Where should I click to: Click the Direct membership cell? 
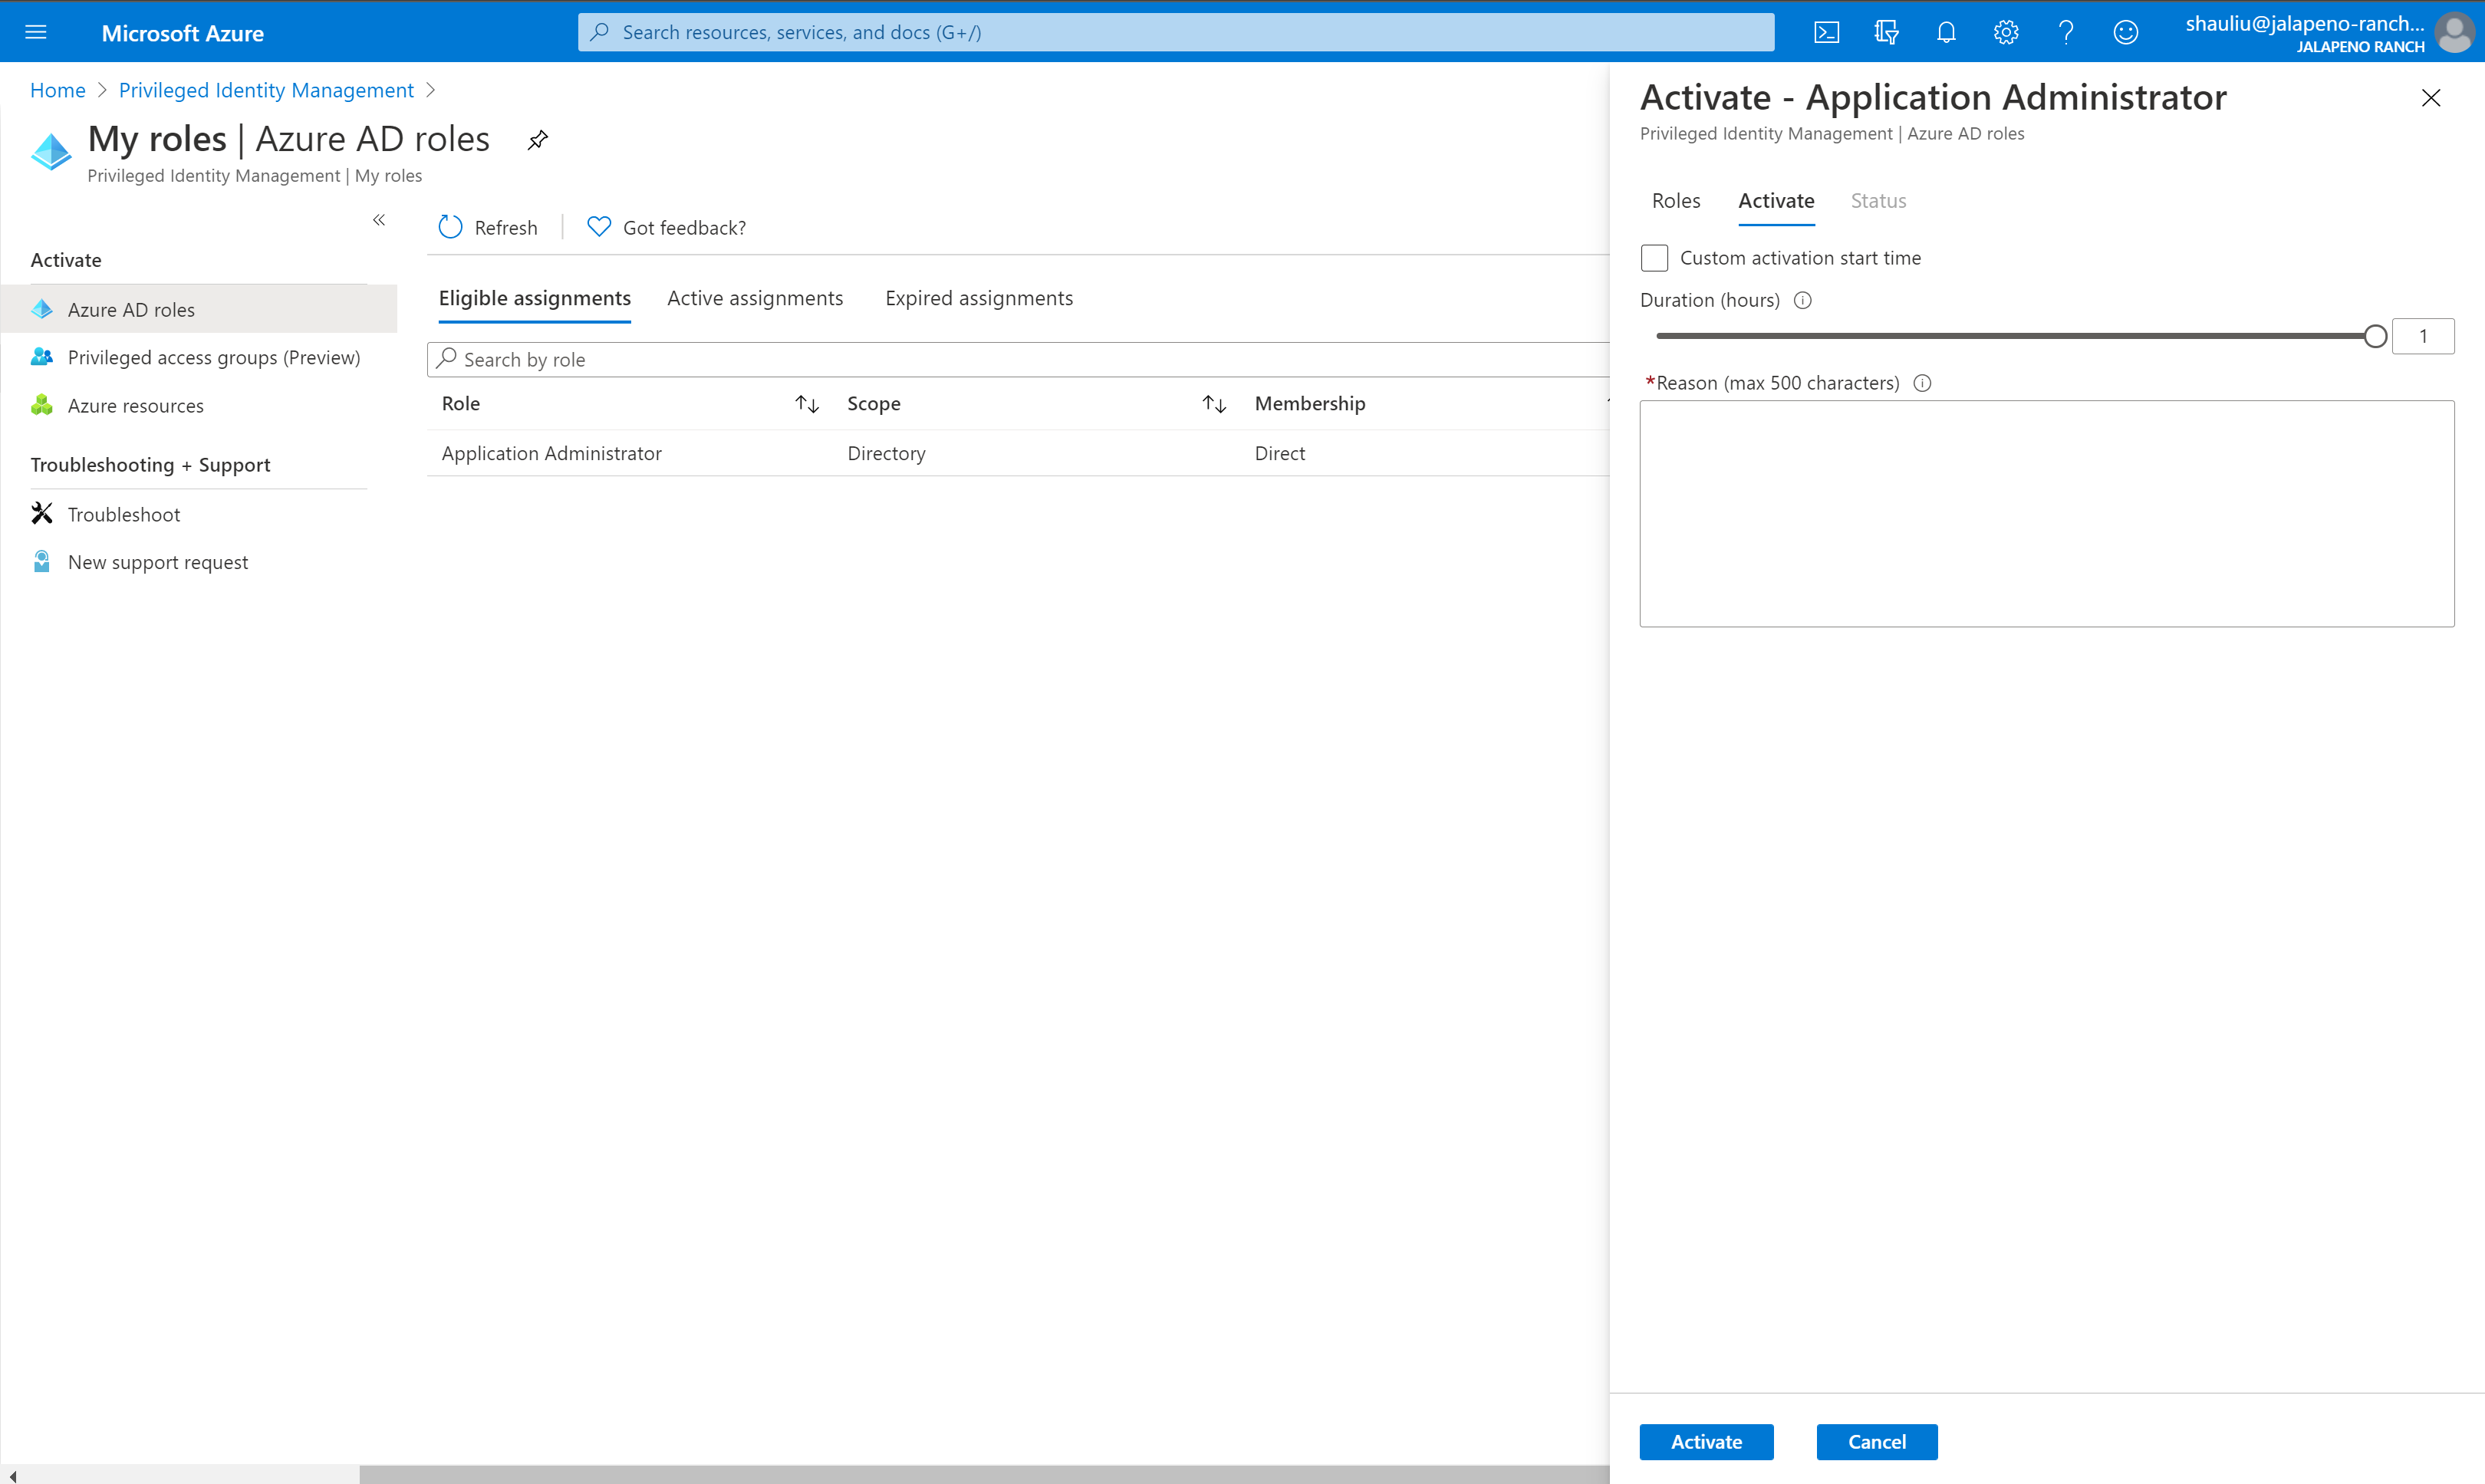coord(1280,453)
